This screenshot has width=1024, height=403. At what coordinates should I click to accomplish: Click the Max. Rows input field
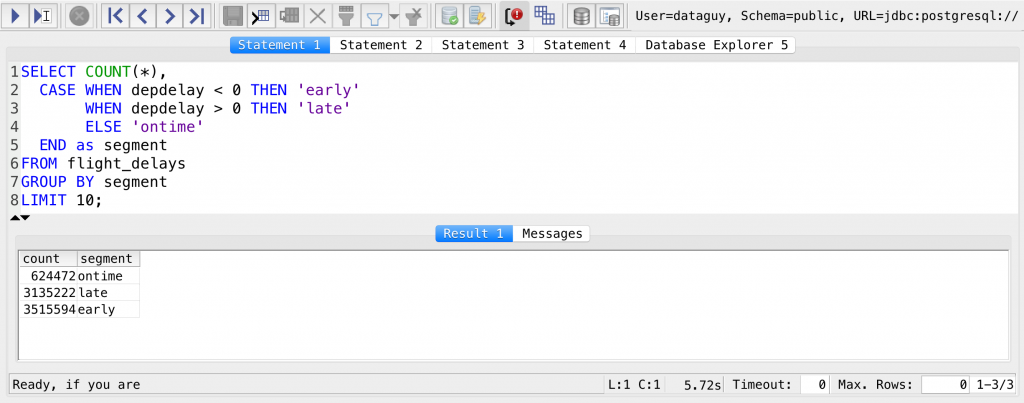coord(944,384)
